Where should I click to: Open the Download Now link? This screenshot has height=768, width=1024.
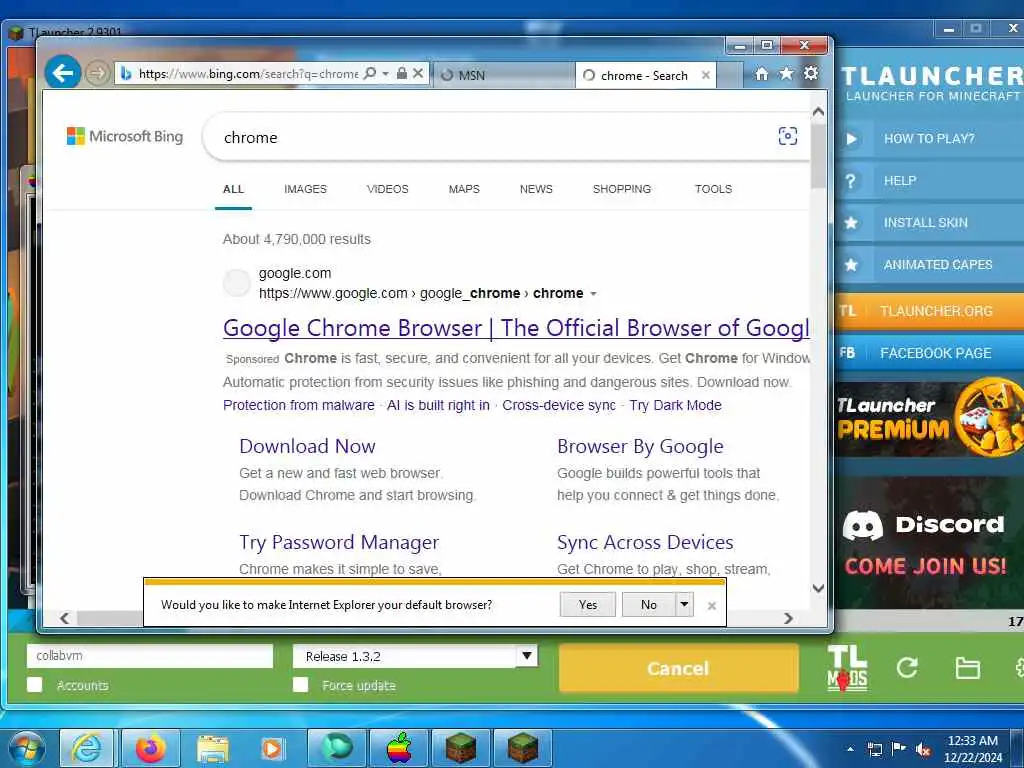[x=307, y=446]
